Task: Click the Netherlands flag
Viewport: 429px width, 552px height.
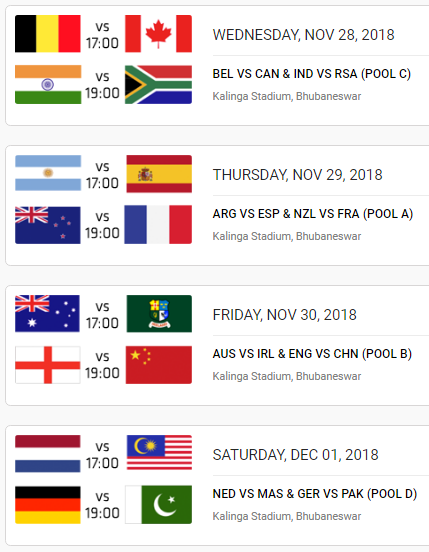Action: click(x=48, y=453)
